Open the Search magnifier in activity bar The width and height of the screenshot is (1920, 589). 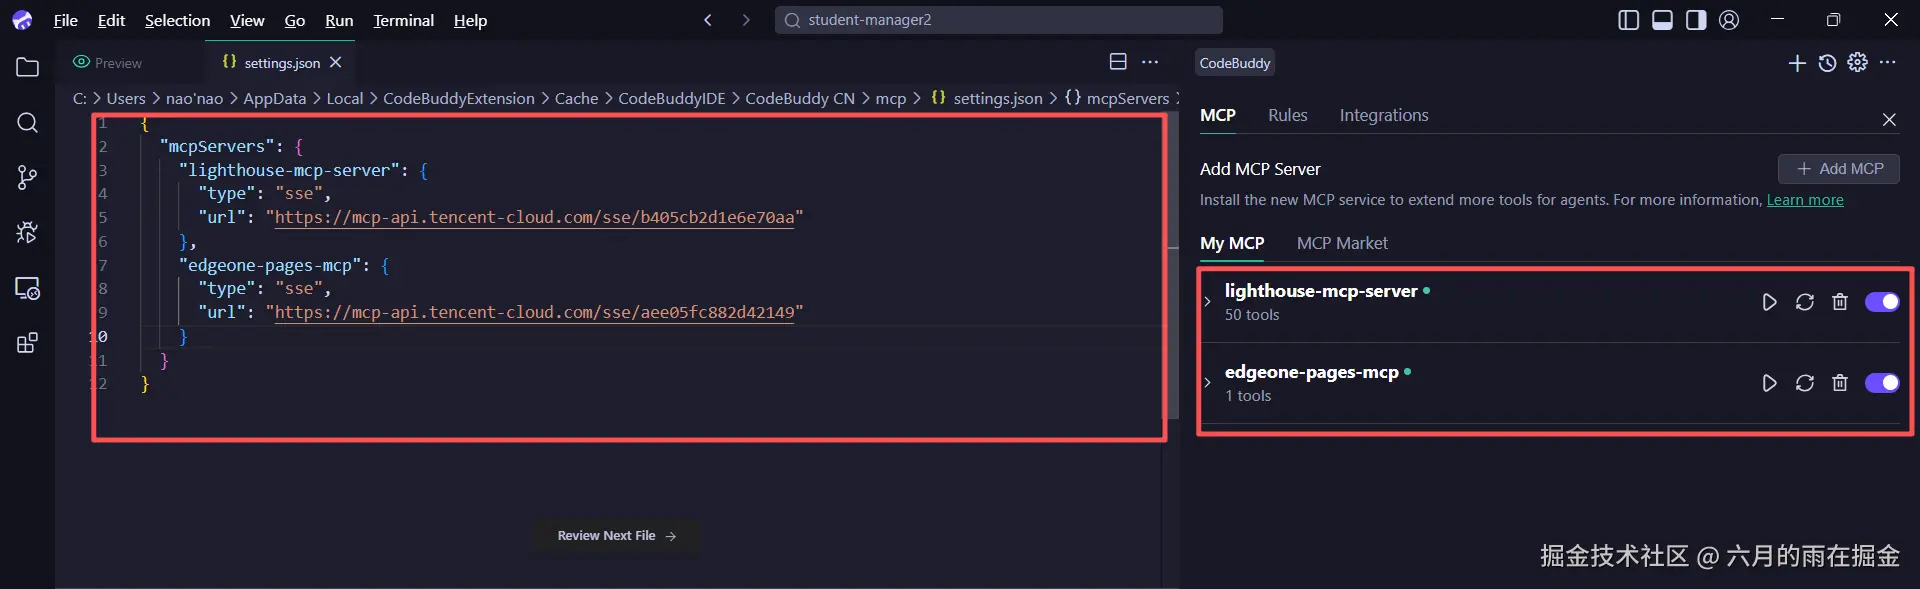tap(27, 122)
